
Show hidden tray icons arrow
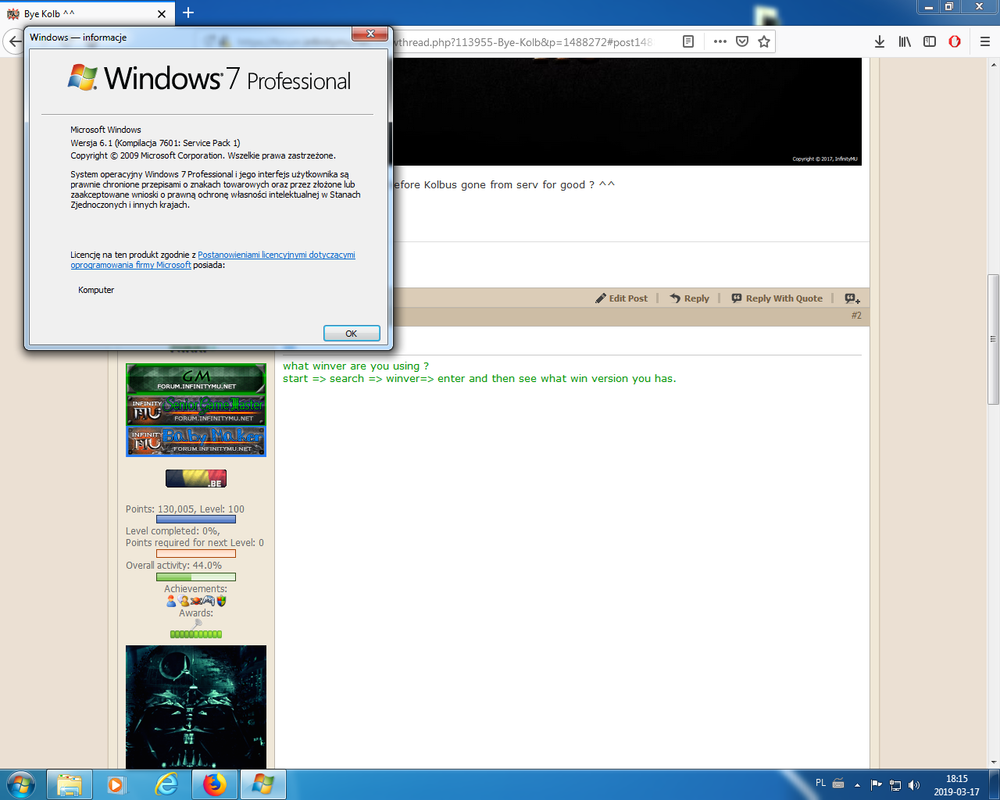(857, 785)
